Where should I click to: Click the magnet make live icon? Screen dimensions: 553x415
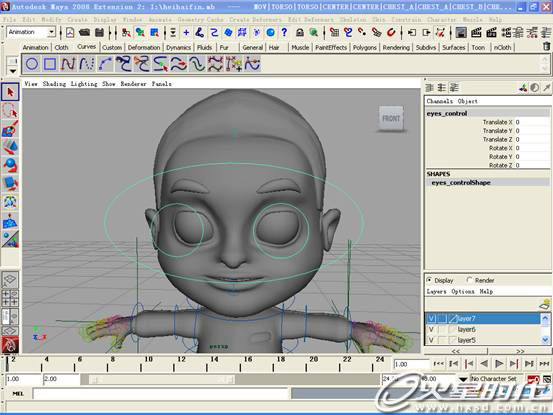click(x=390, y=32)
